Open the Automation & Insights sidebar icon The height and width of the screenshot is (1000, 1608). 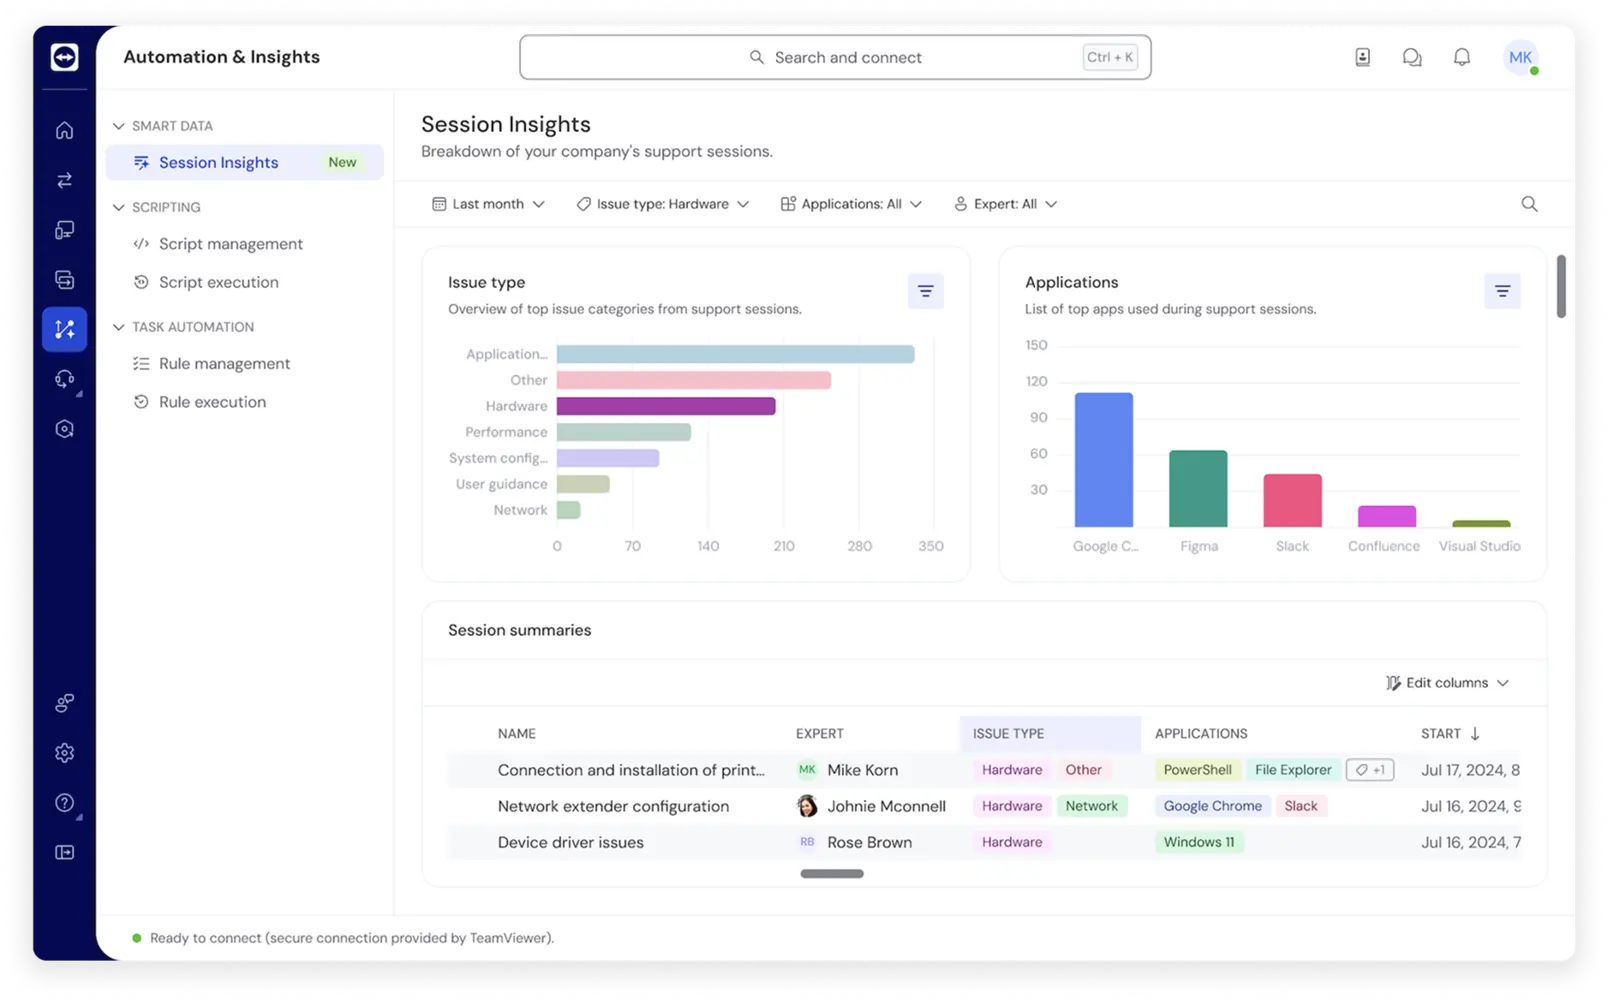(x=64, y=329)
